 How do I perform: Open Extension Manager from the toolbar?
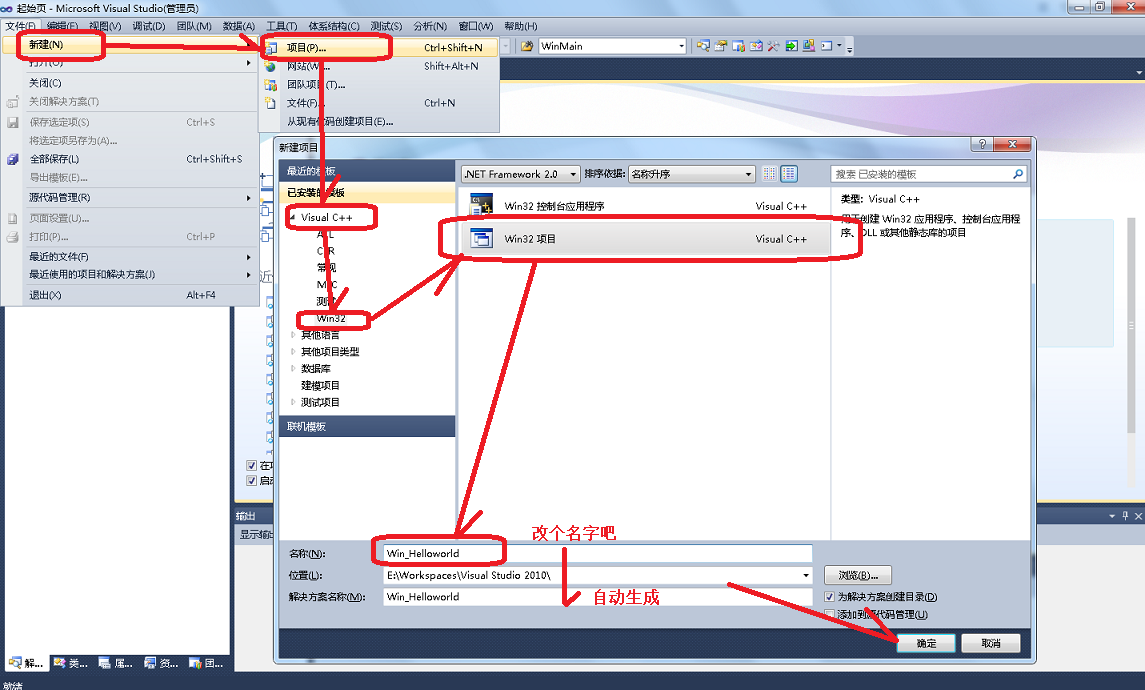[x=808, y=46]
